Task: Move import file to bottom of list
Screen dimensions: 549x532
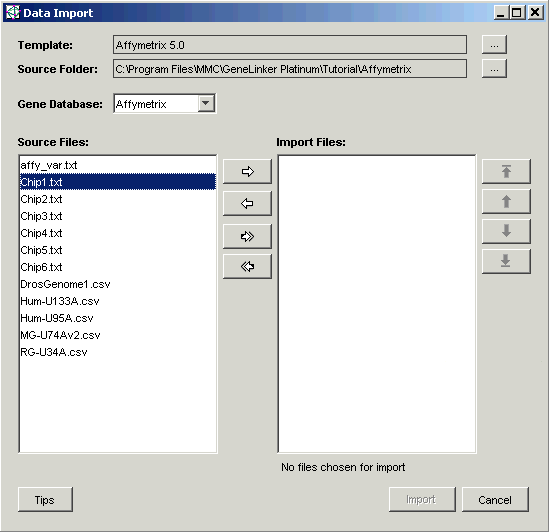Action: coord(506,261)
